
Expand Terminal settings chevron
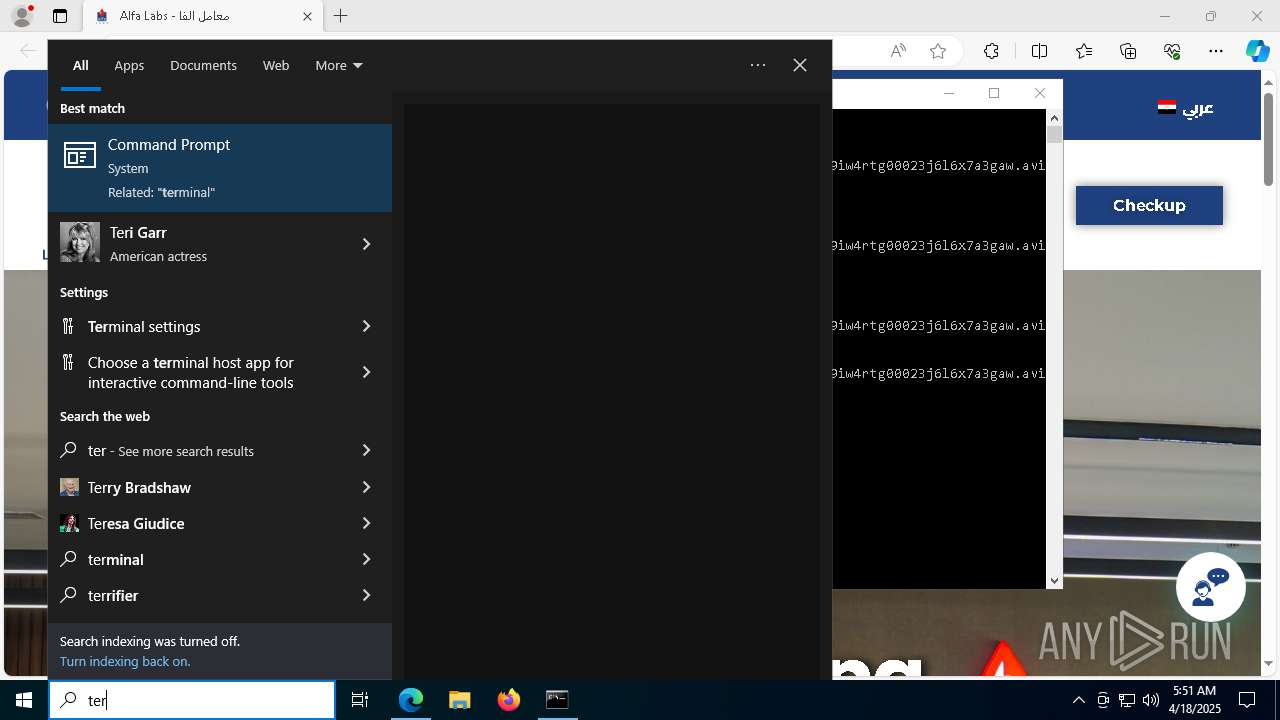coord(366,326)
